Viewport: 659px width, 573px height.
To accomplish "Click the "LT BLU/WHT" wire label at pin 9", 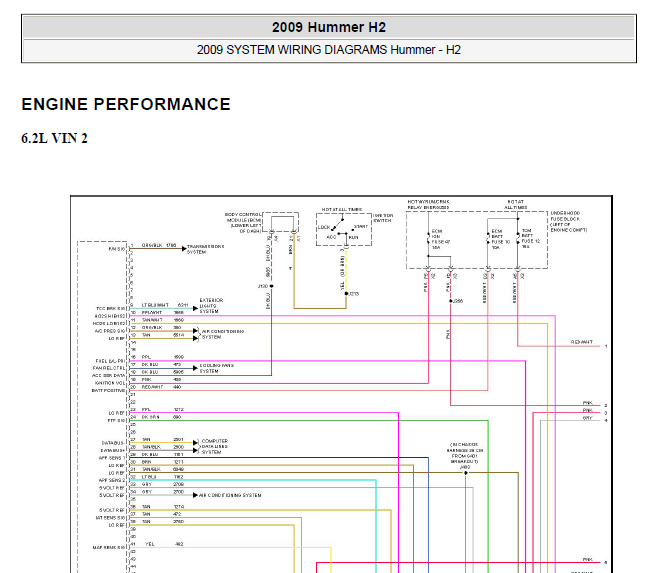I will click(155, 305).
